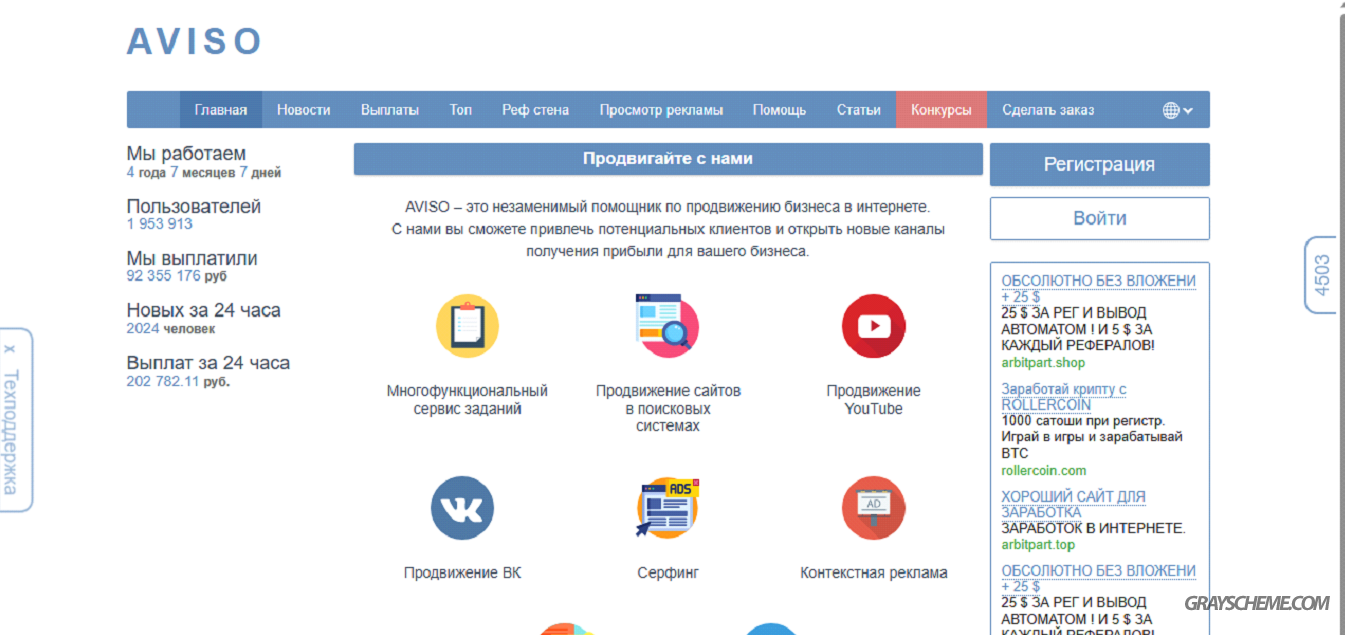Close the Техподдержка tab with its x
Image resolution: width=1345 pixels, height=635 pixels.
click(10, 349)
